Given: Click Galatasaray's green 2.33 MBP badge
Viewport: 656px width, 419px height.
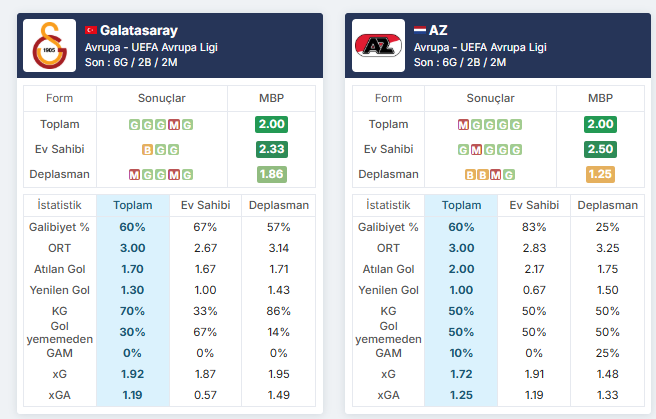Looking at the screenshot, I should point(271,149).
